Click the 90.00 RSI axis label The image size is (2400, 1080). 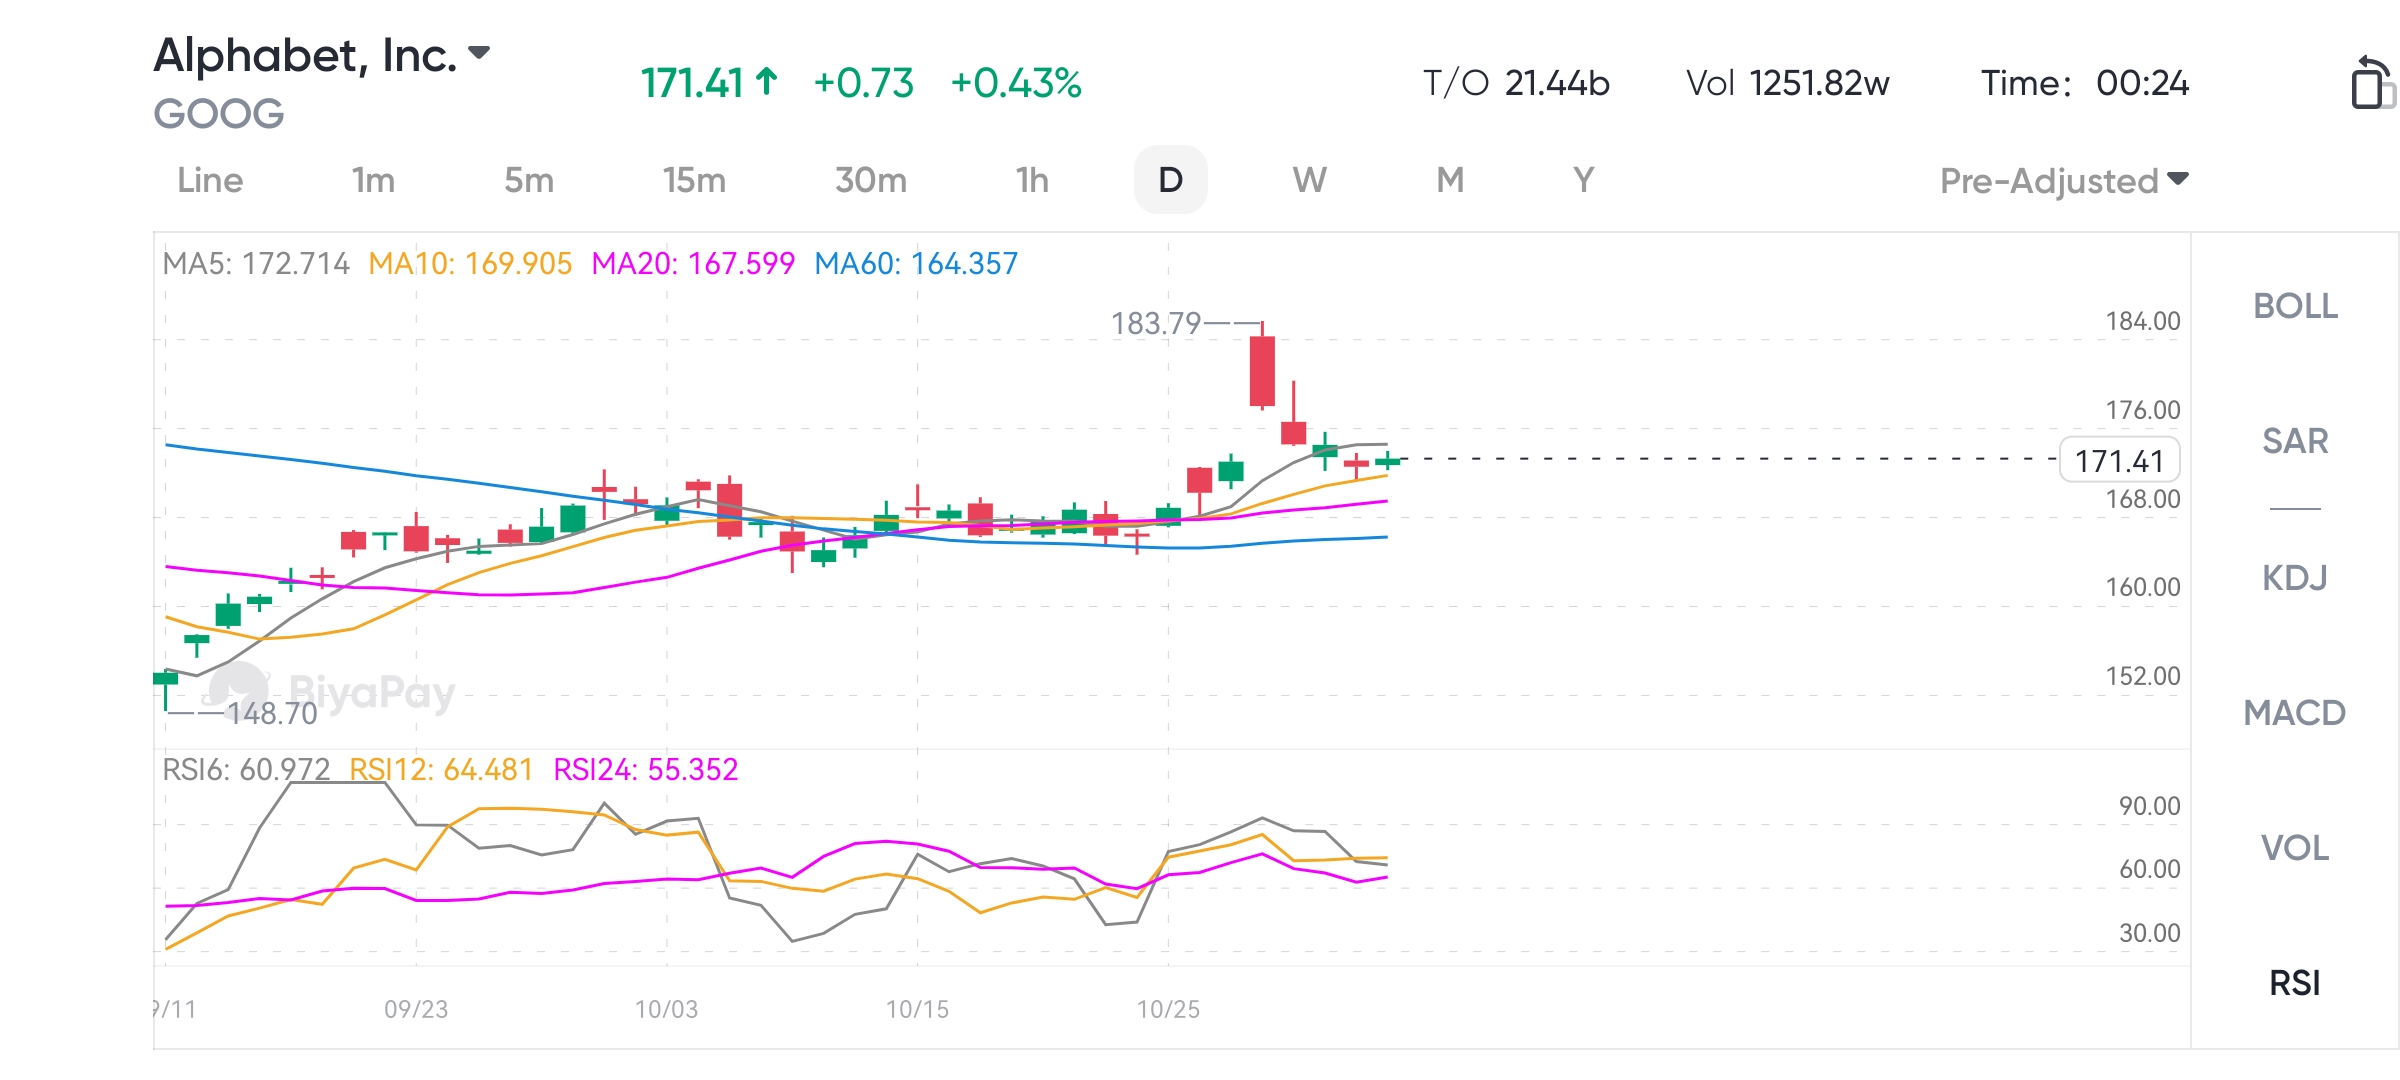click(x=2150, y=806)
